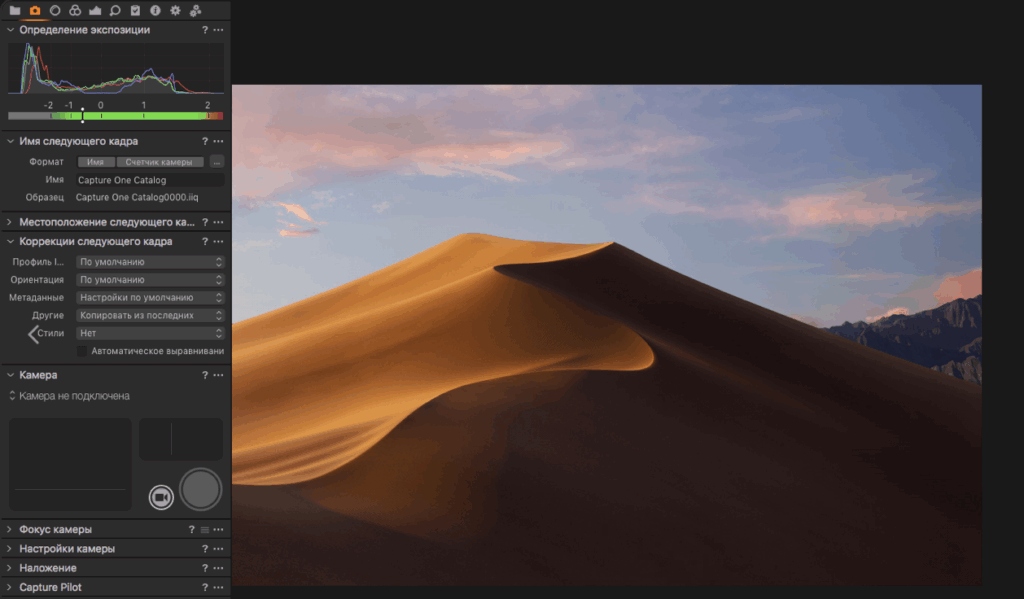Screen dimensions: 1024x599
Task: Open help for Местоположение следующего кадра
Action: tap(204, 222)
